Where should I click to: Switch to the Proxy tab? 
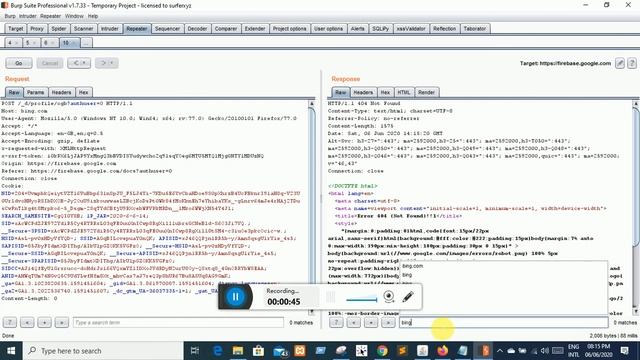[x=36, y=29]
